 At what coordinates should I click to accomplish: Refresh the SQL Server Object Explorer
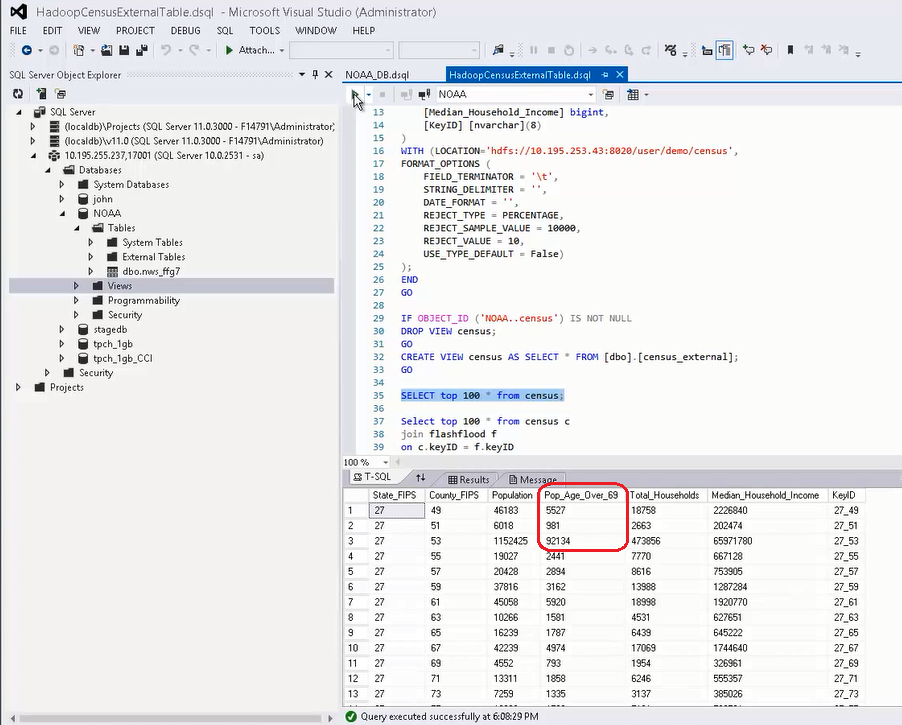(18, 93)
